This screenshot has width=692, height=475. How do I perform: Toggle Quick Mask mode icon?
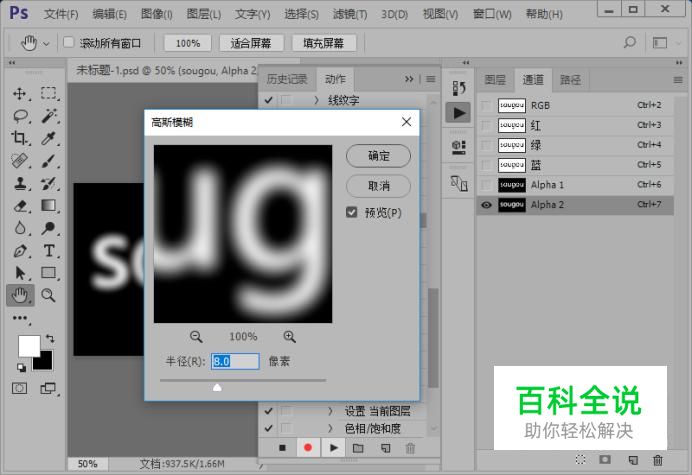click(19, 388)
